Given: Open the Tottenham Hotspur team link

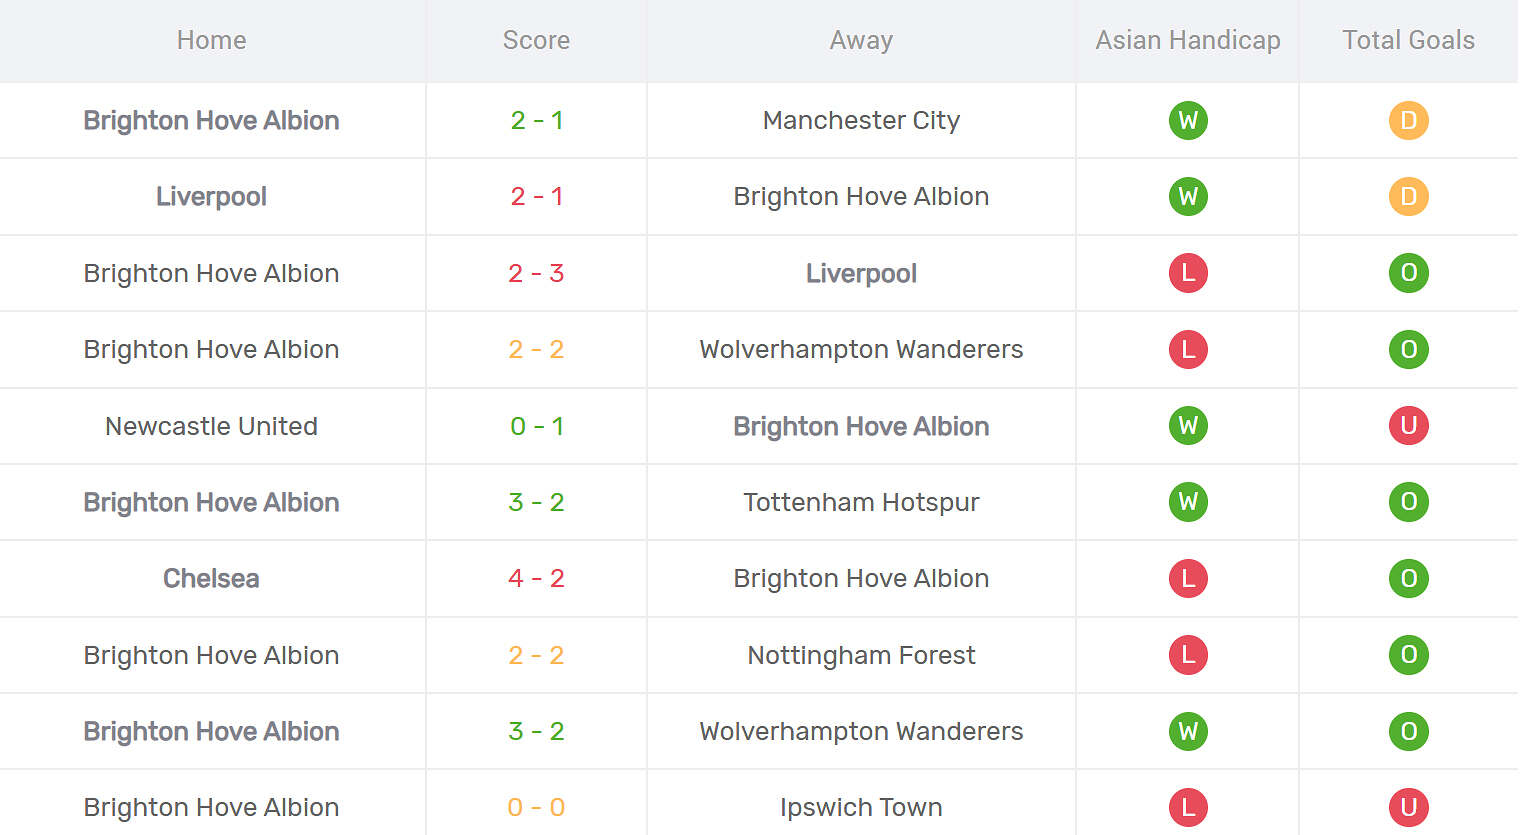Looking at the screenshot, I should coord(861,502).
